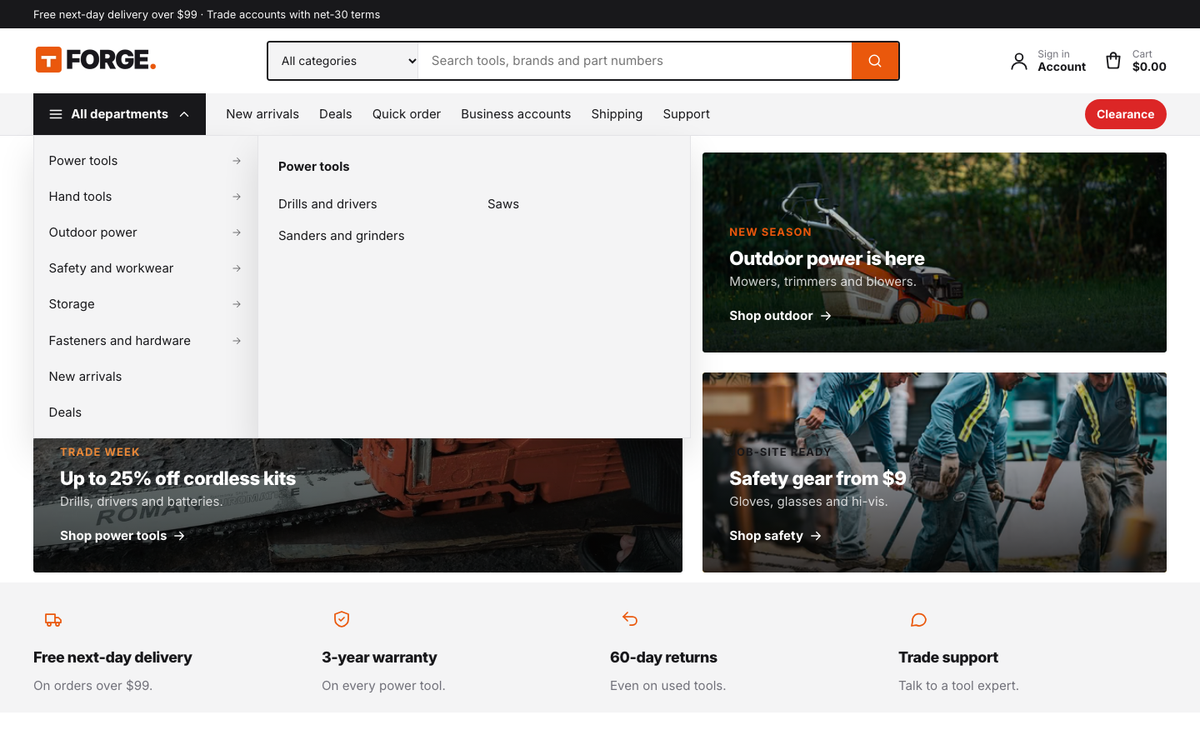
Task: Click 60-day returns heading
Action: click(664, 658)
